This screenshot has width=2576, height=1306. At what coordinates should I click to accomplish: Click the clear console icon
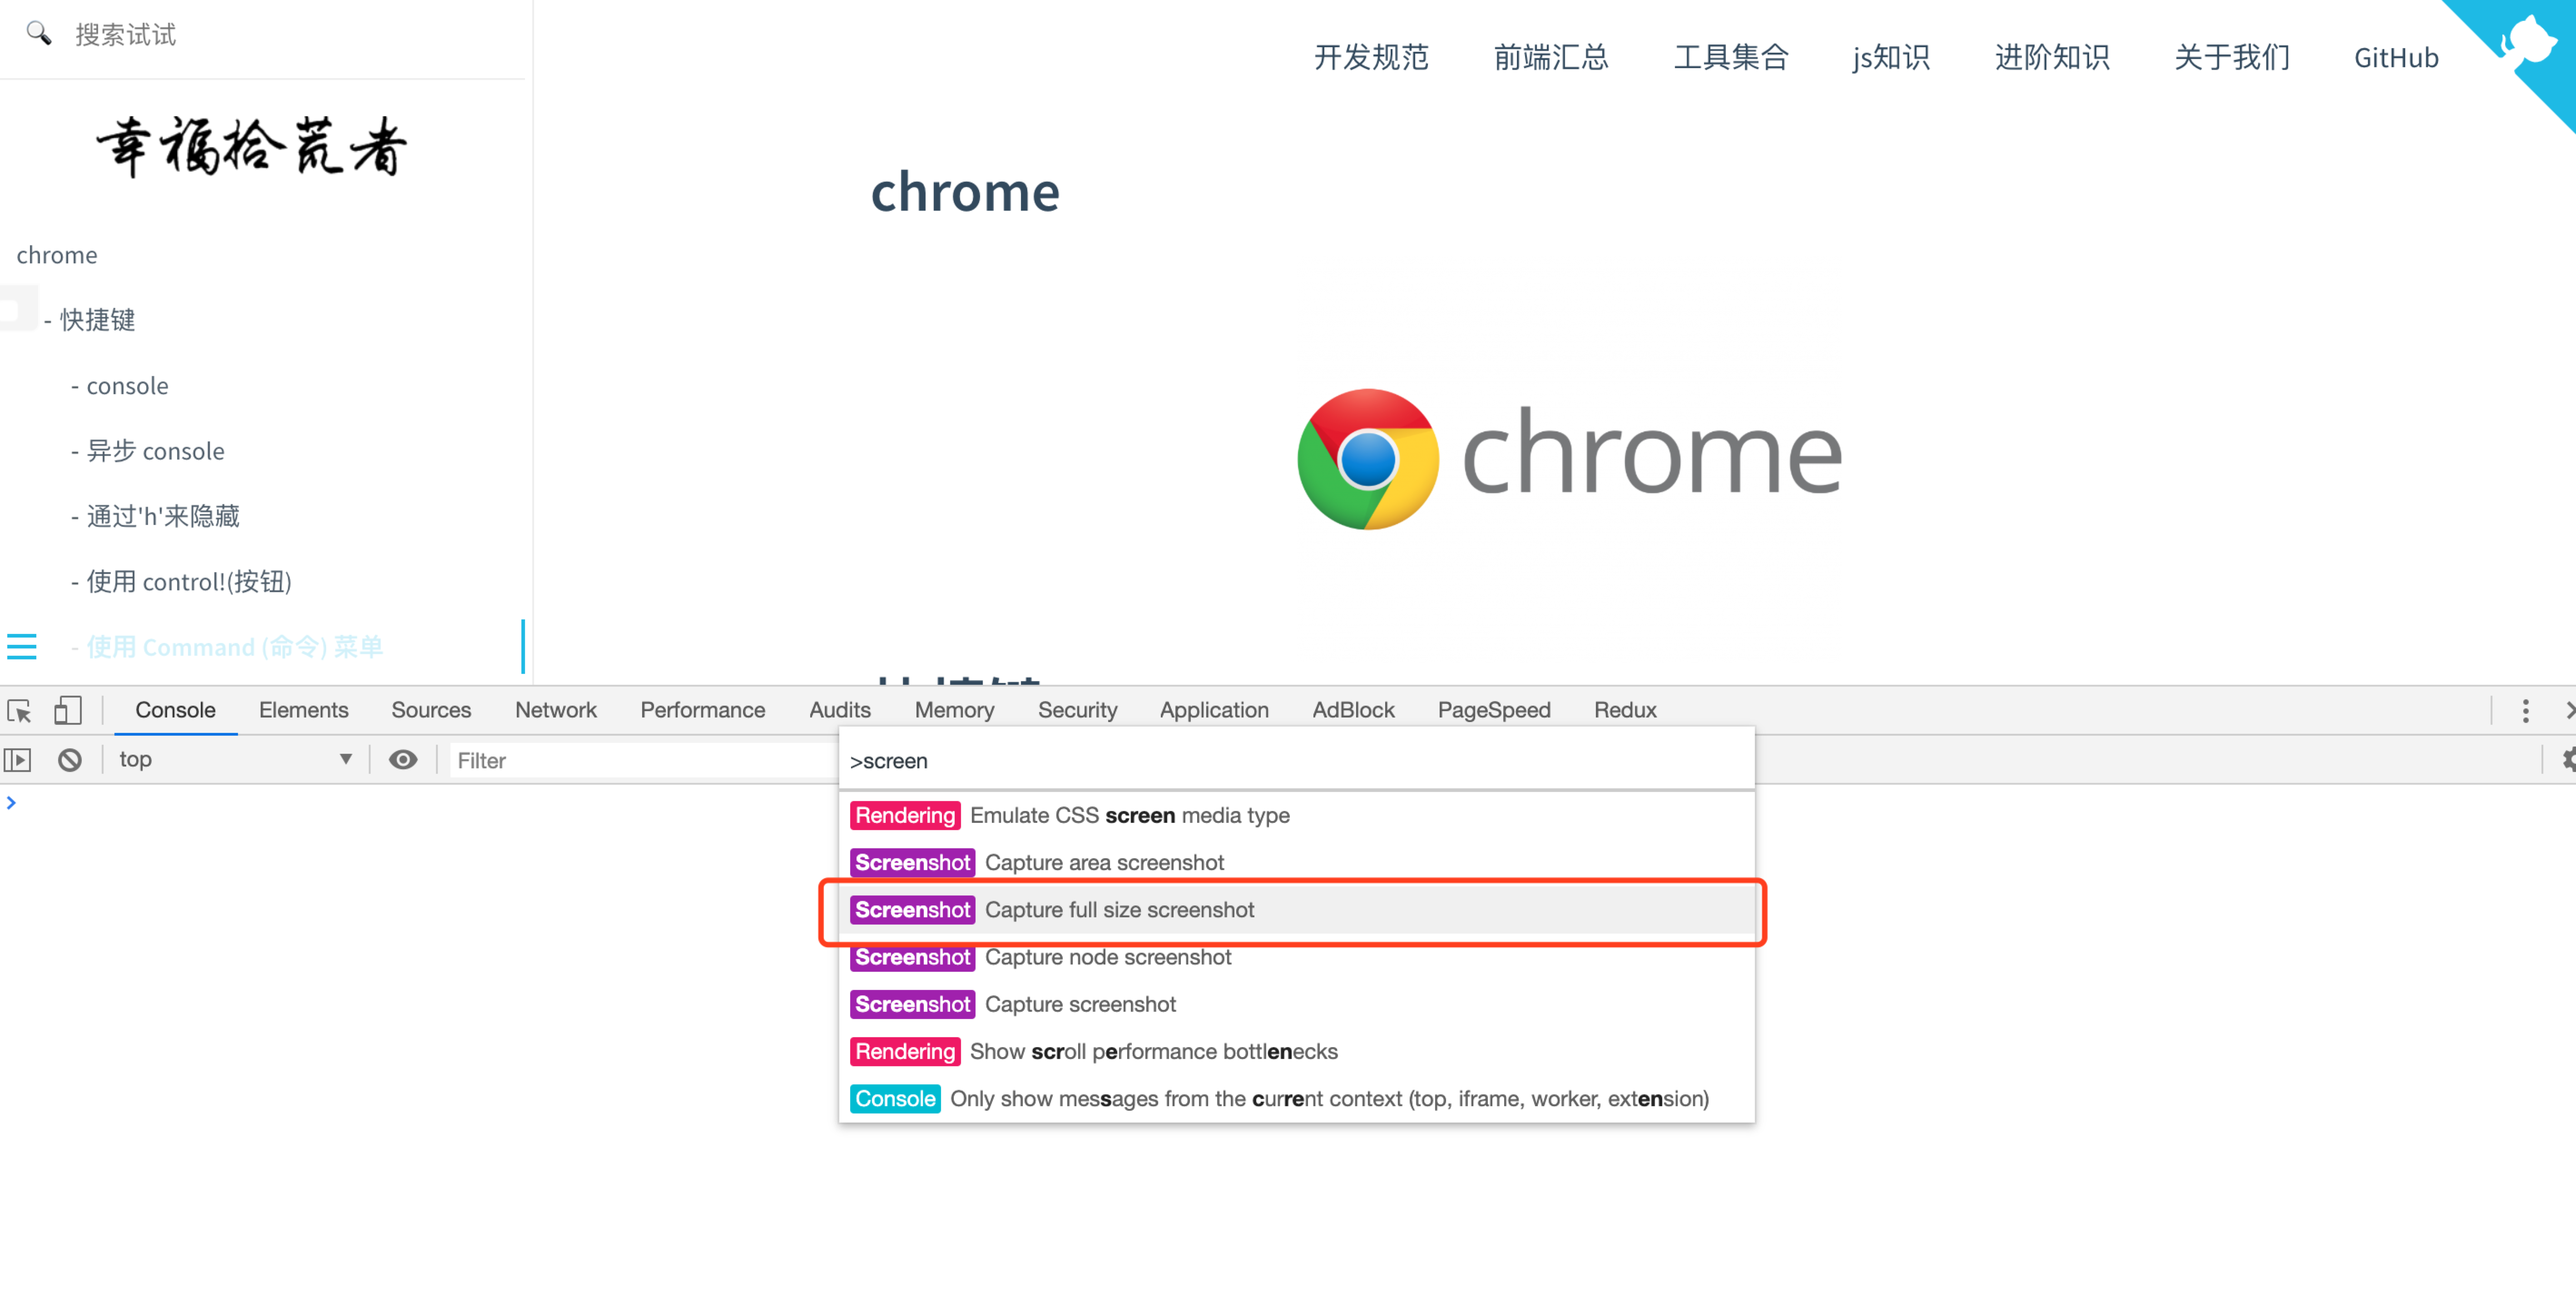coord(69,760)
